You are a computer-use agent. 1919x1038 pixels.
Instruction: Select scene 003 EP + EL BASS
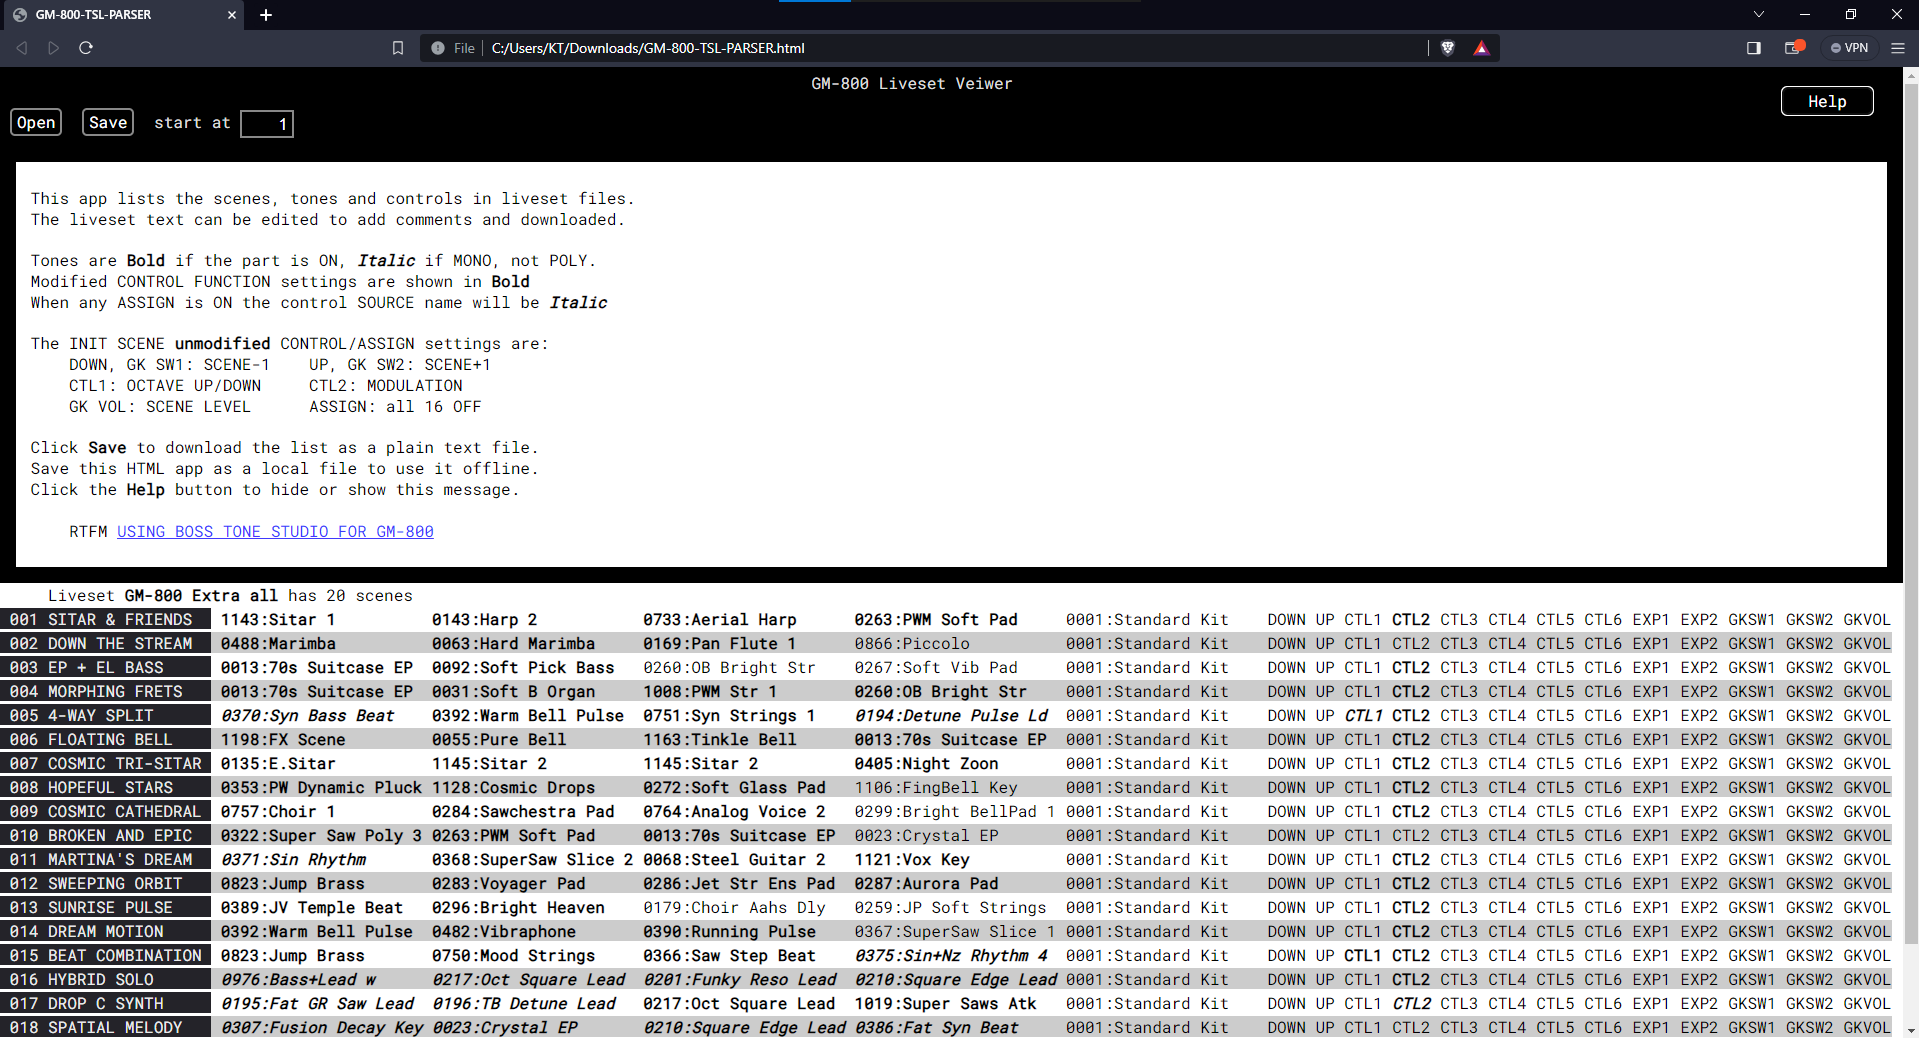pos(105,668)
